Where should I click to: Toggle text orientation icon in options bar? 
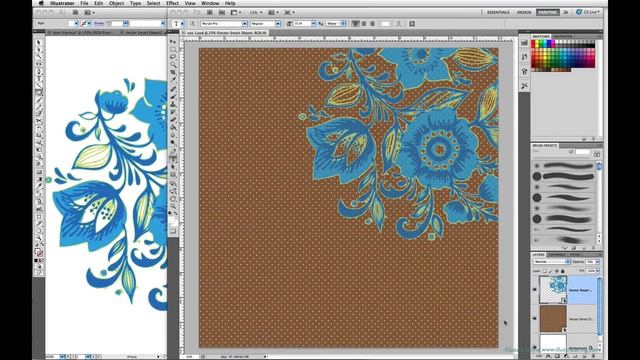pos(193,24)
